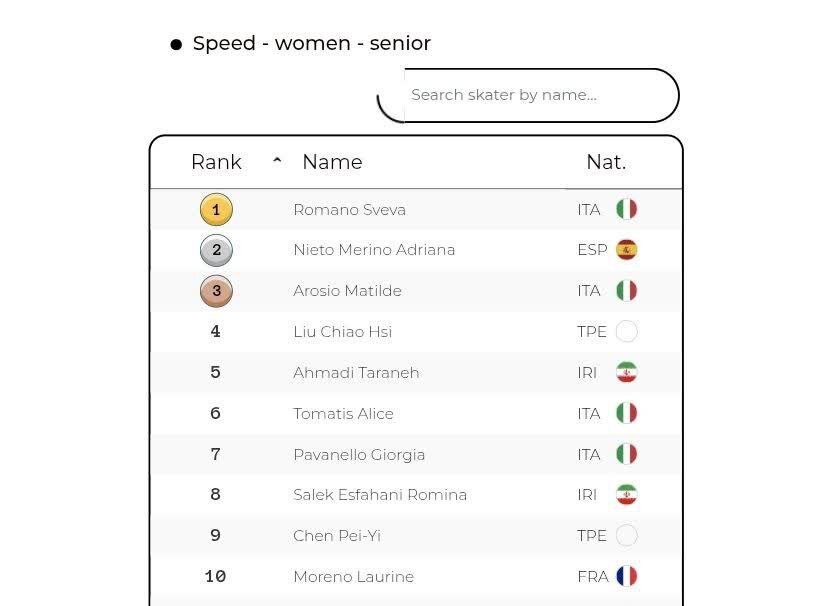Image resolution: width=827 pixels, height=606 pixels.
Task: Open skater Romano Sveva's entry
Action: pyautogui.click(x=349, y=210)
